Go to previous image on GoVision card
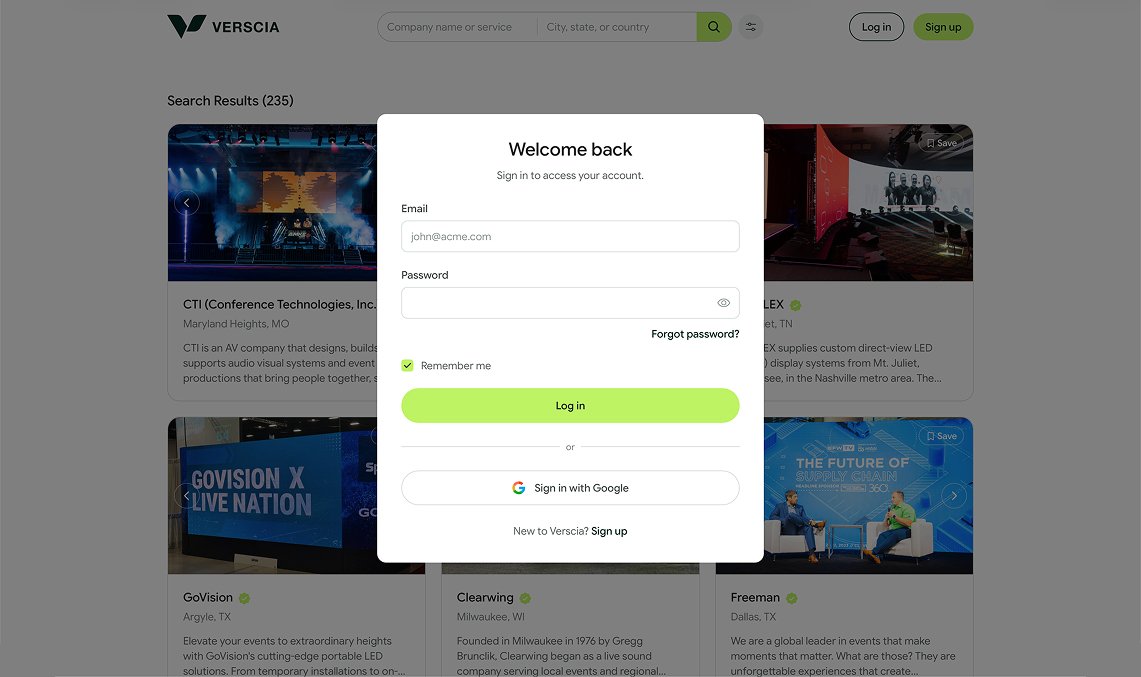The height and width of the screenshot is (677, 1141). click(x=186, y=496)
